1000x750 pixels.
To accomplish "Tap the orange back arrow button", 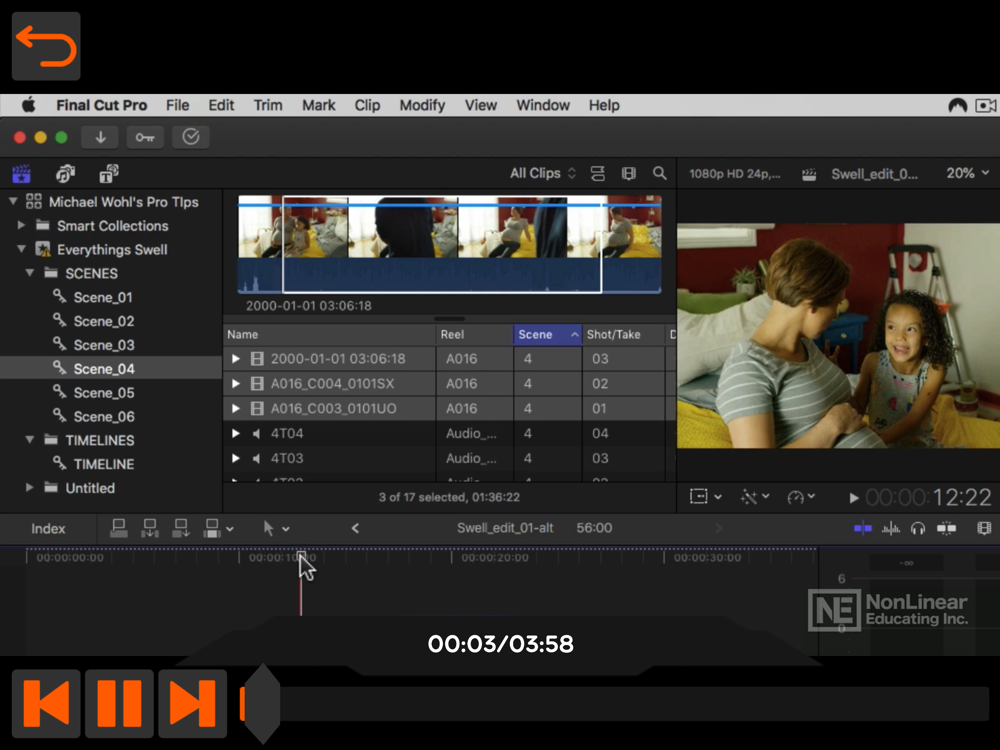I will click(x=46, y=46).
